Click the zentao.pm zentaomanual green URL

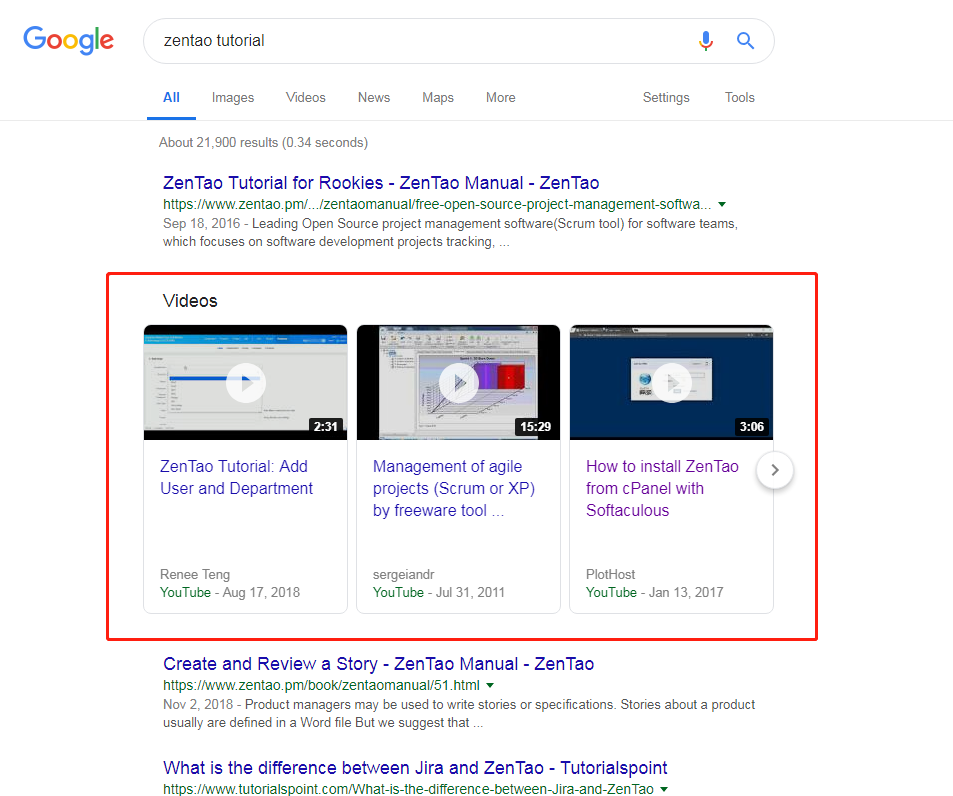click(437, 204)
